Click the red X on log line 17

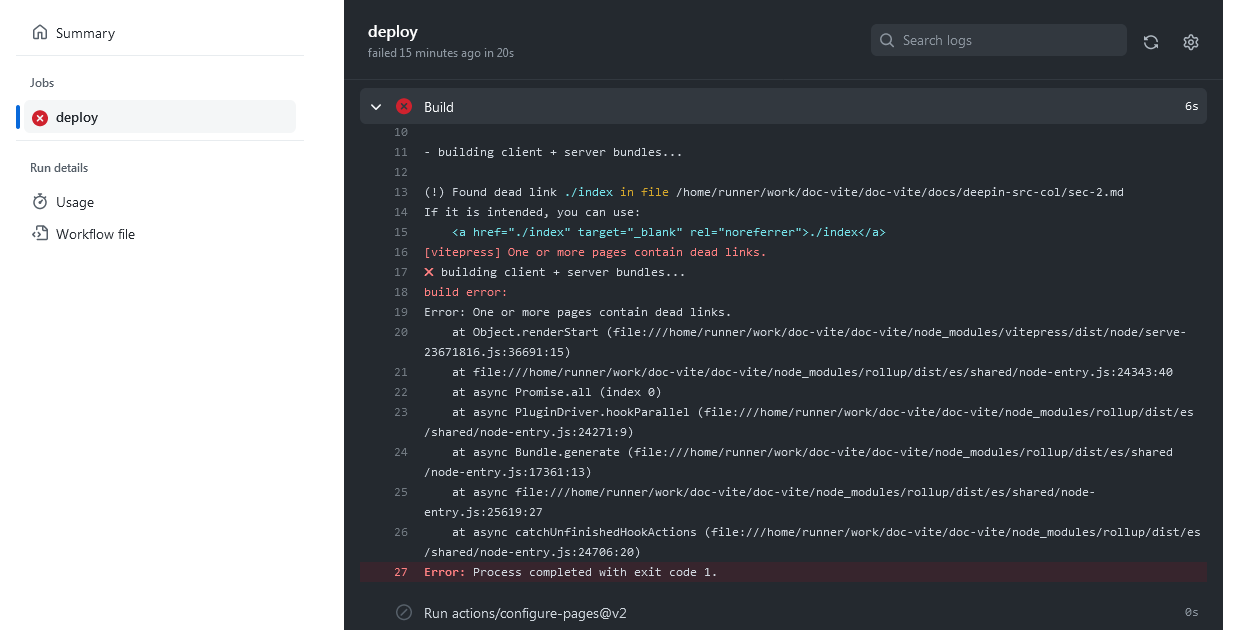click(x=429, y=272)
